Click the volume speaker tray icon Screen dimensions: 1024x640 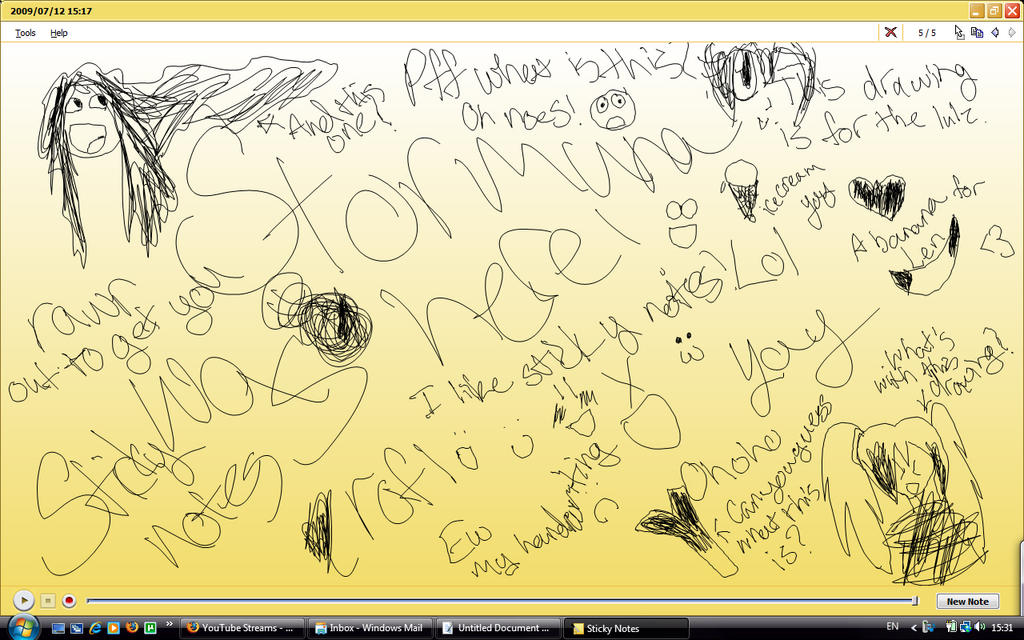[980, 628]
